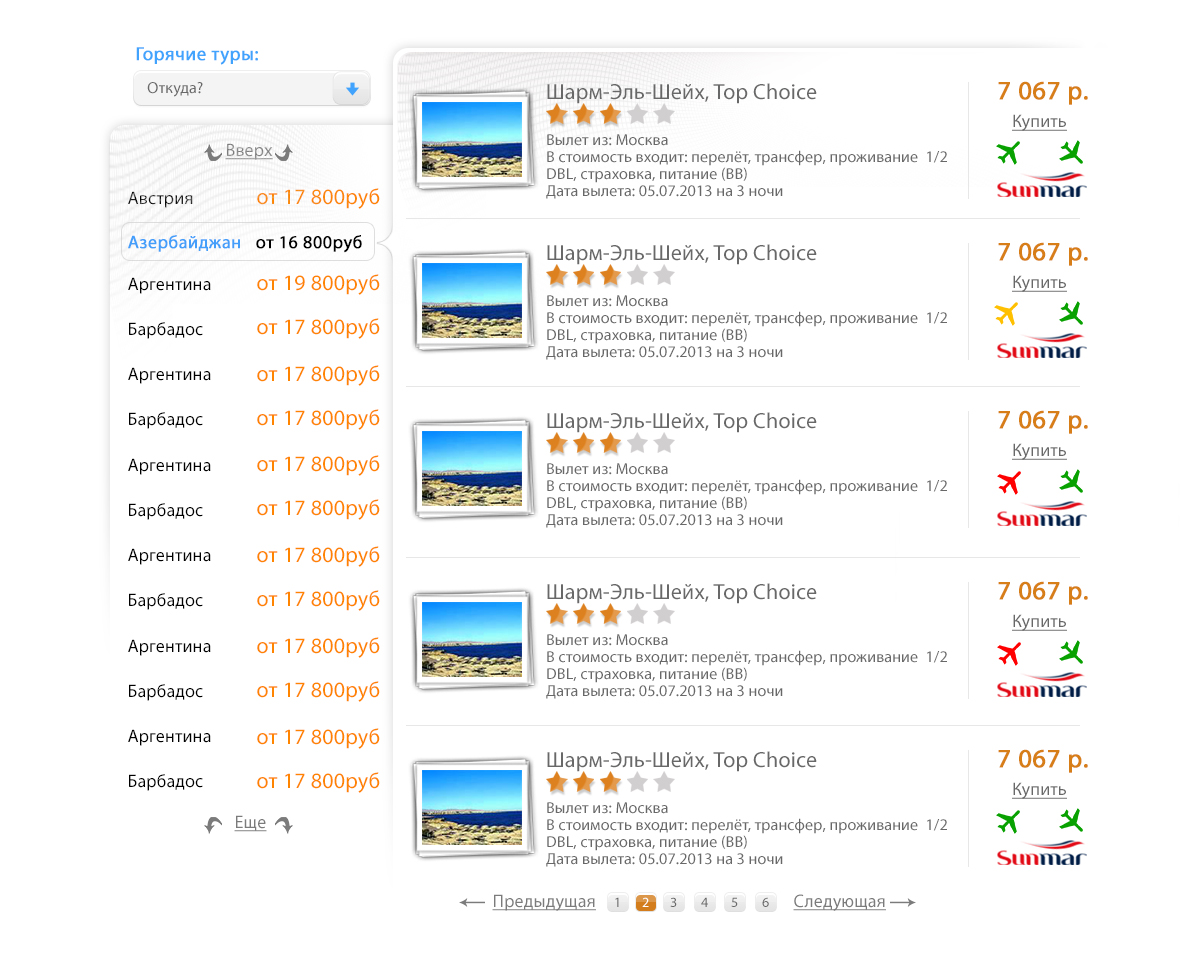Click the curved arrow right of Еще
The image size is (1183, 978).
tap(284, 825)
